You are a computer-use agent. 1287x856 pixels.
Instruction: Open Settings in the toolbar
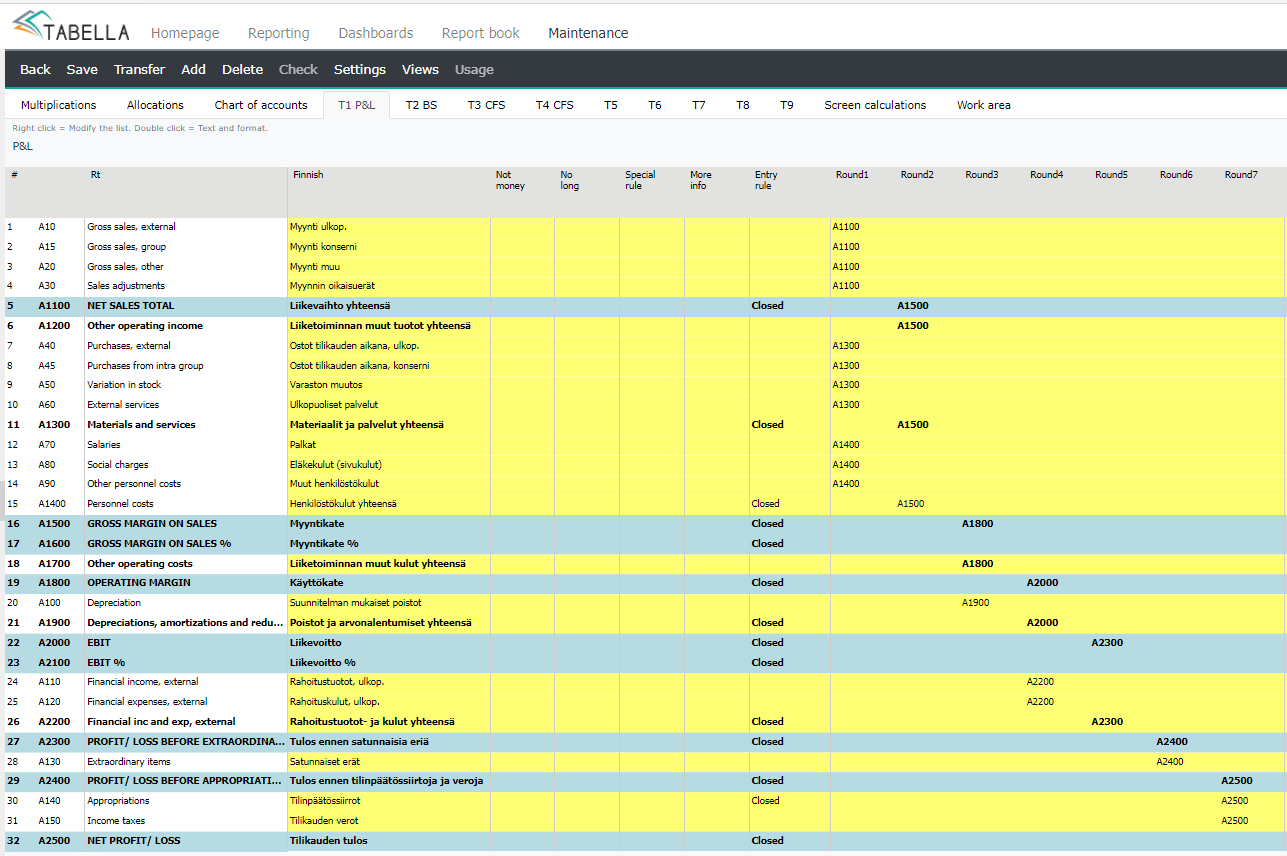tap(360, 69)
